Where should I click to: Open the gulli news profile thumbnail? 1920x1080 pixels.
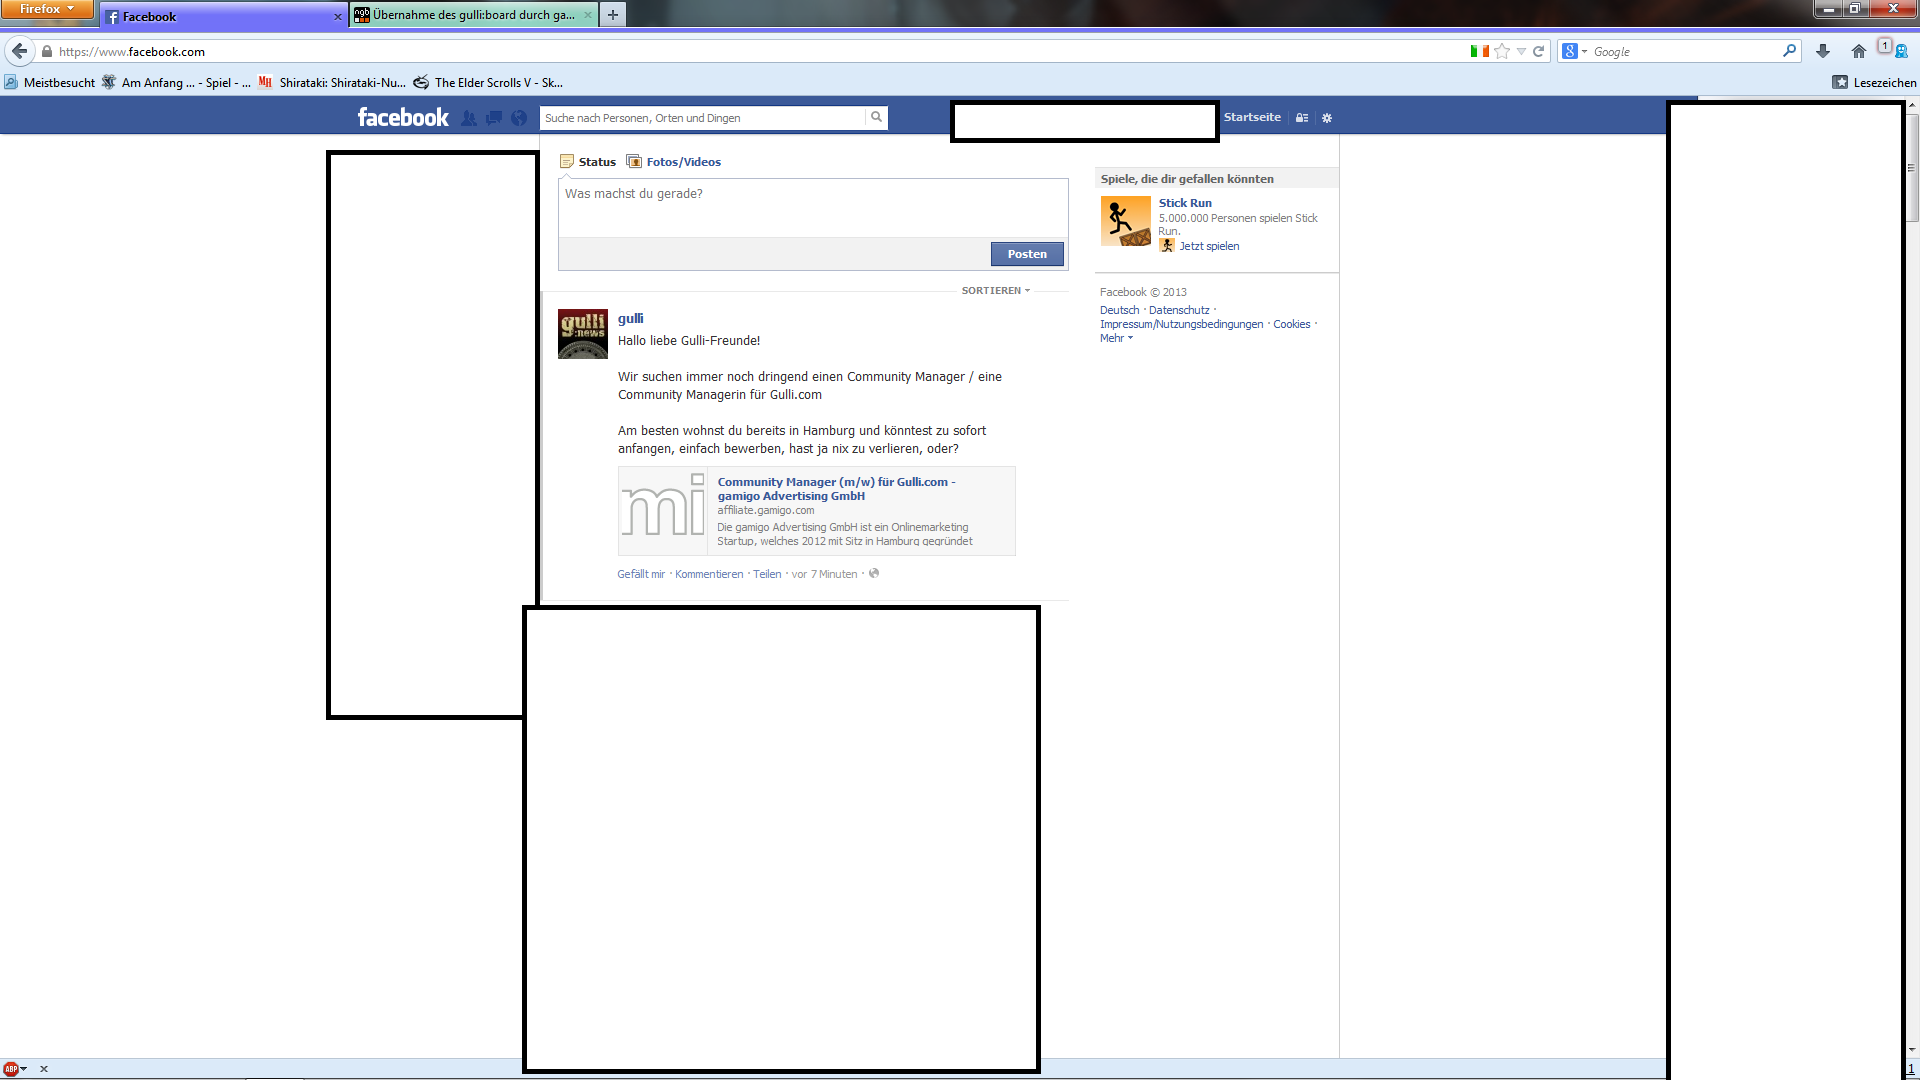pyautogui.click(x=583, y=334)
